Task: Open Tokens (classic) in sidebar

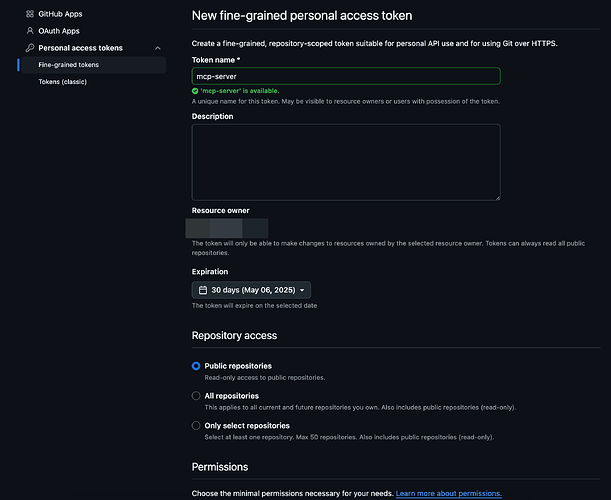Action: [x=62, y=82]
